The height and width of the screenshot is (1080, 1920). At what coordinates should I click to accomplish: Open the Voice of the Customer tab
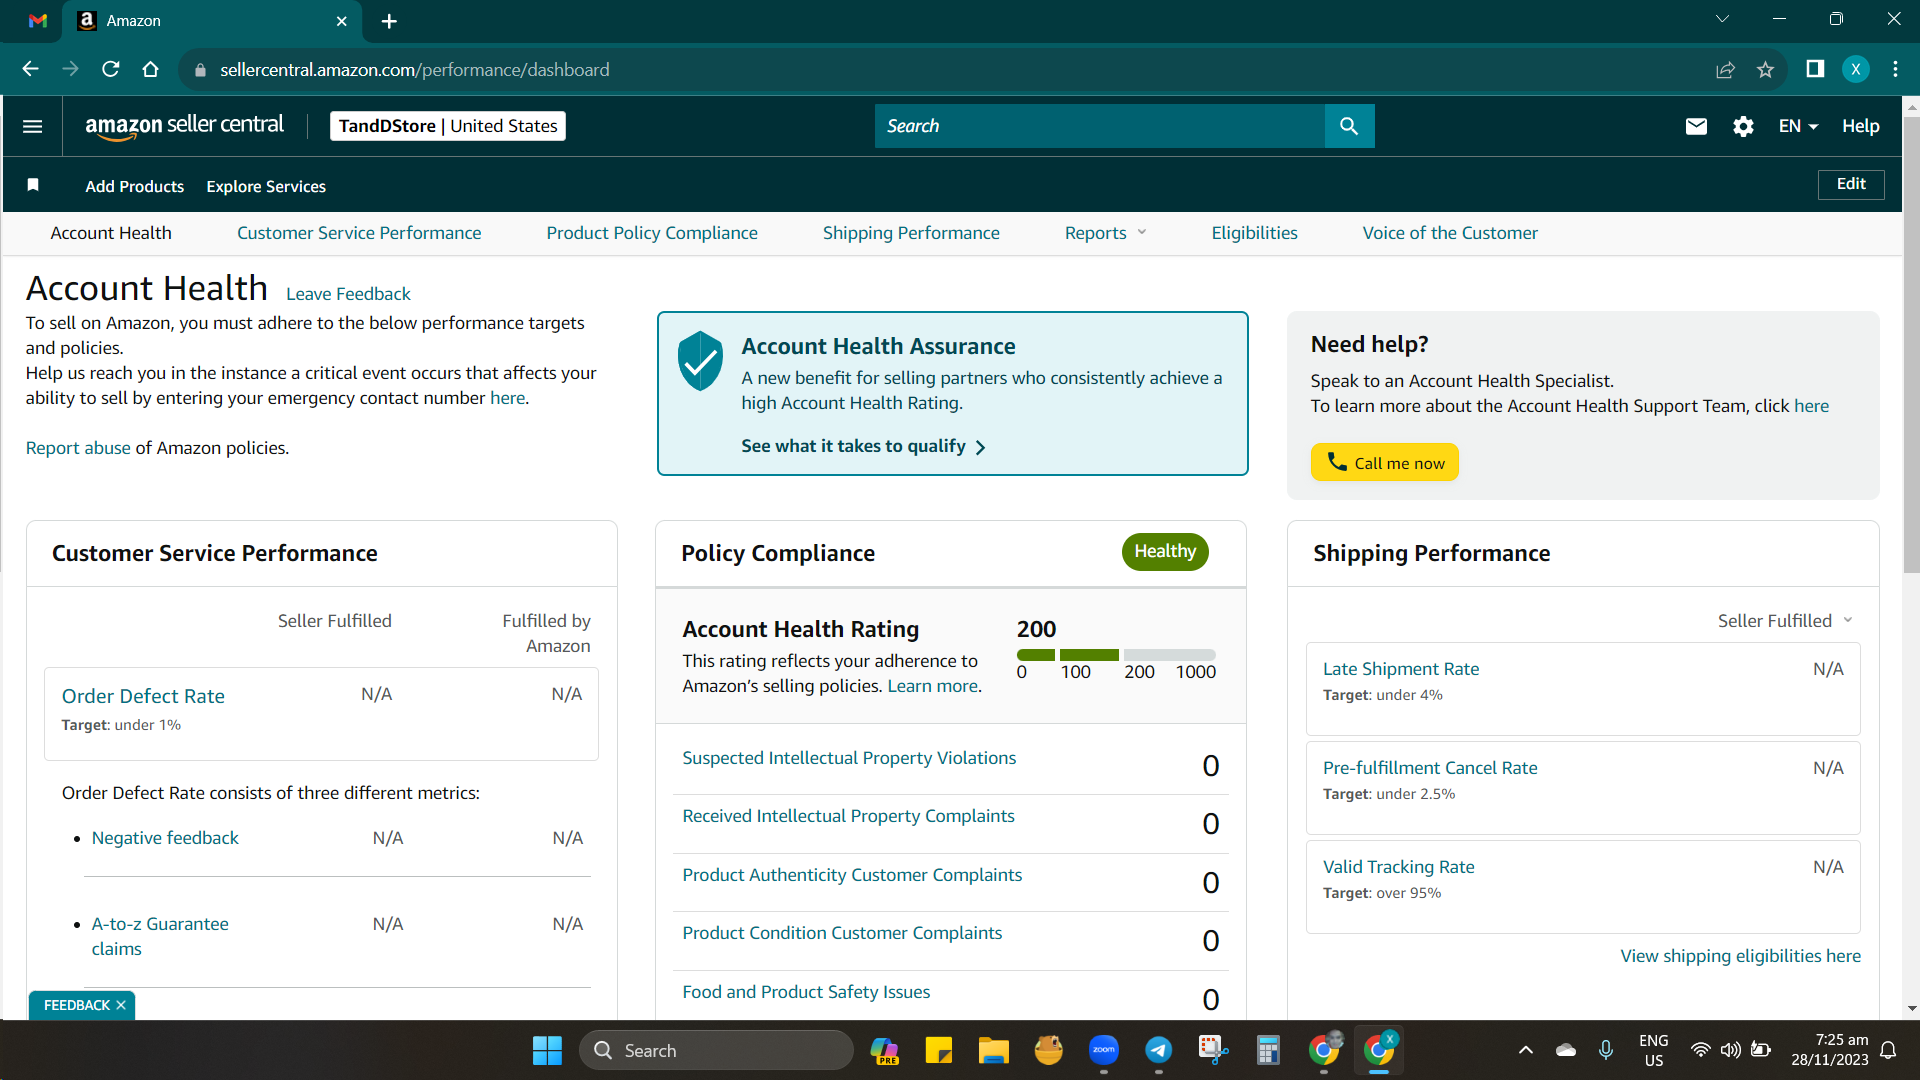point(1450,233)
